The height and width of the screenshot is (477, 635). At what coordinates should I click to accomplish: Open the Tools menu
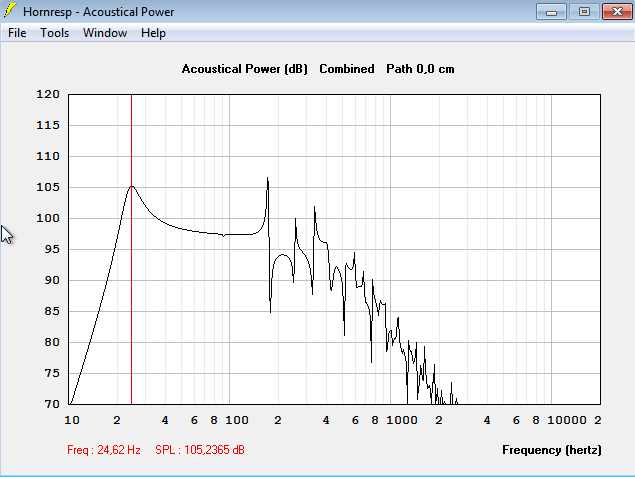click(54, 33)
